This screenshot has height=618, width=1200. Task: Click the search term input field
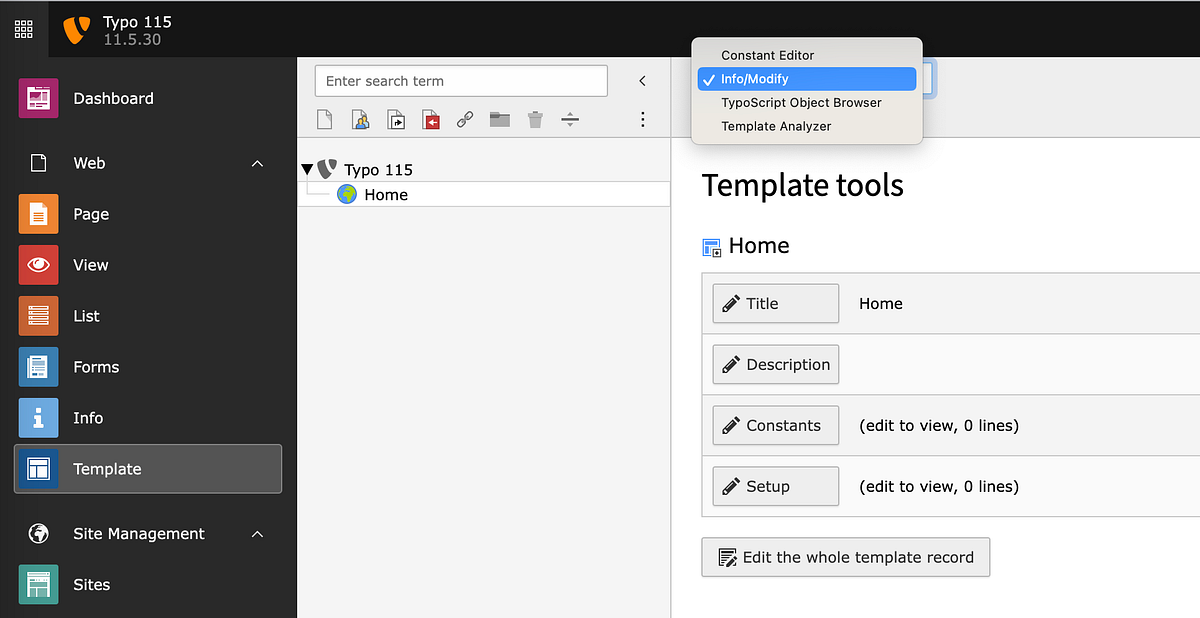coord(460,80)
